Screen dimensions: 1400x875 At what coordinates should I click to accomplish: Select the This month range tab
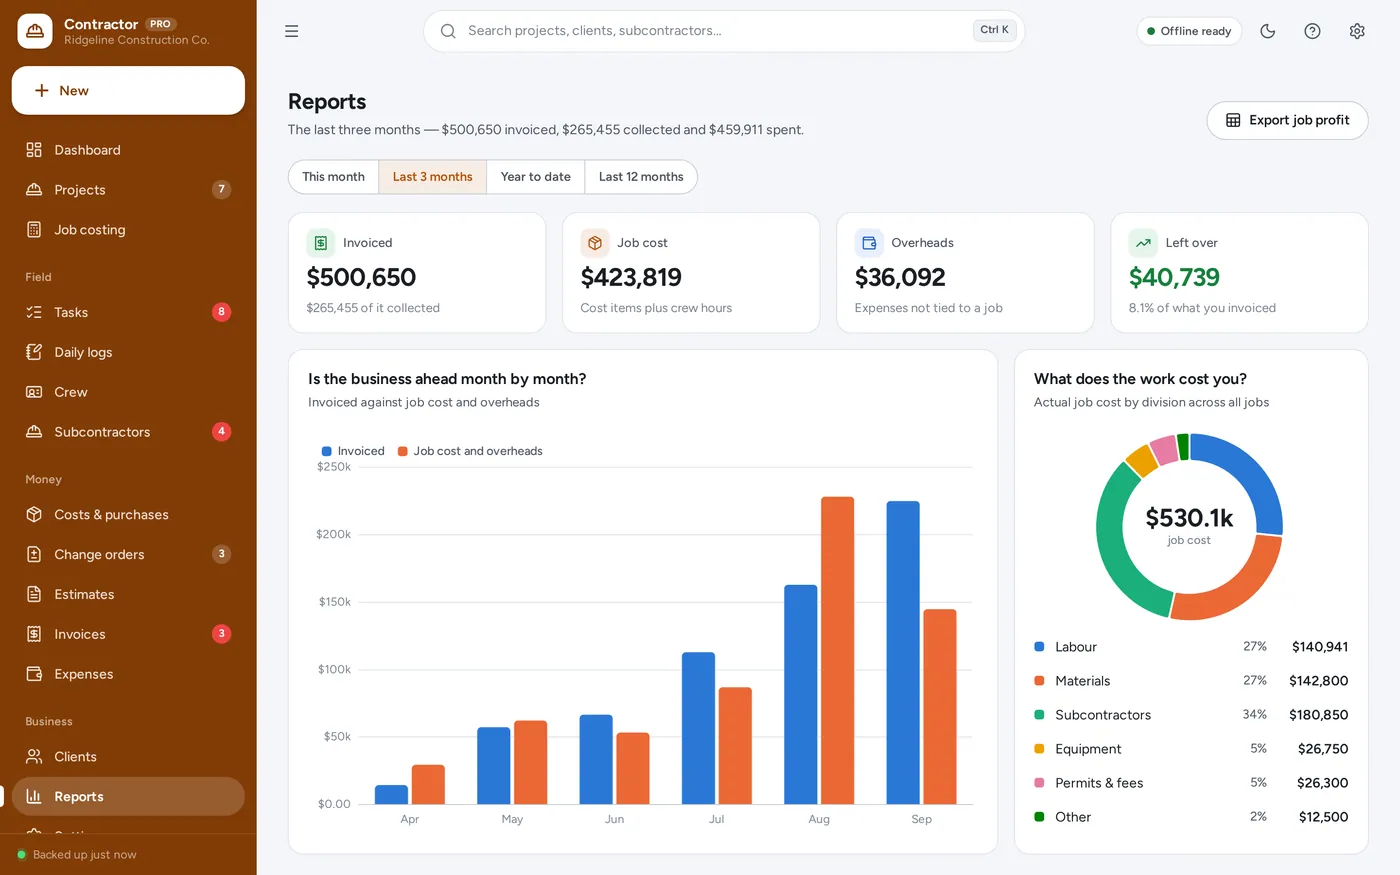pos(334,177)
